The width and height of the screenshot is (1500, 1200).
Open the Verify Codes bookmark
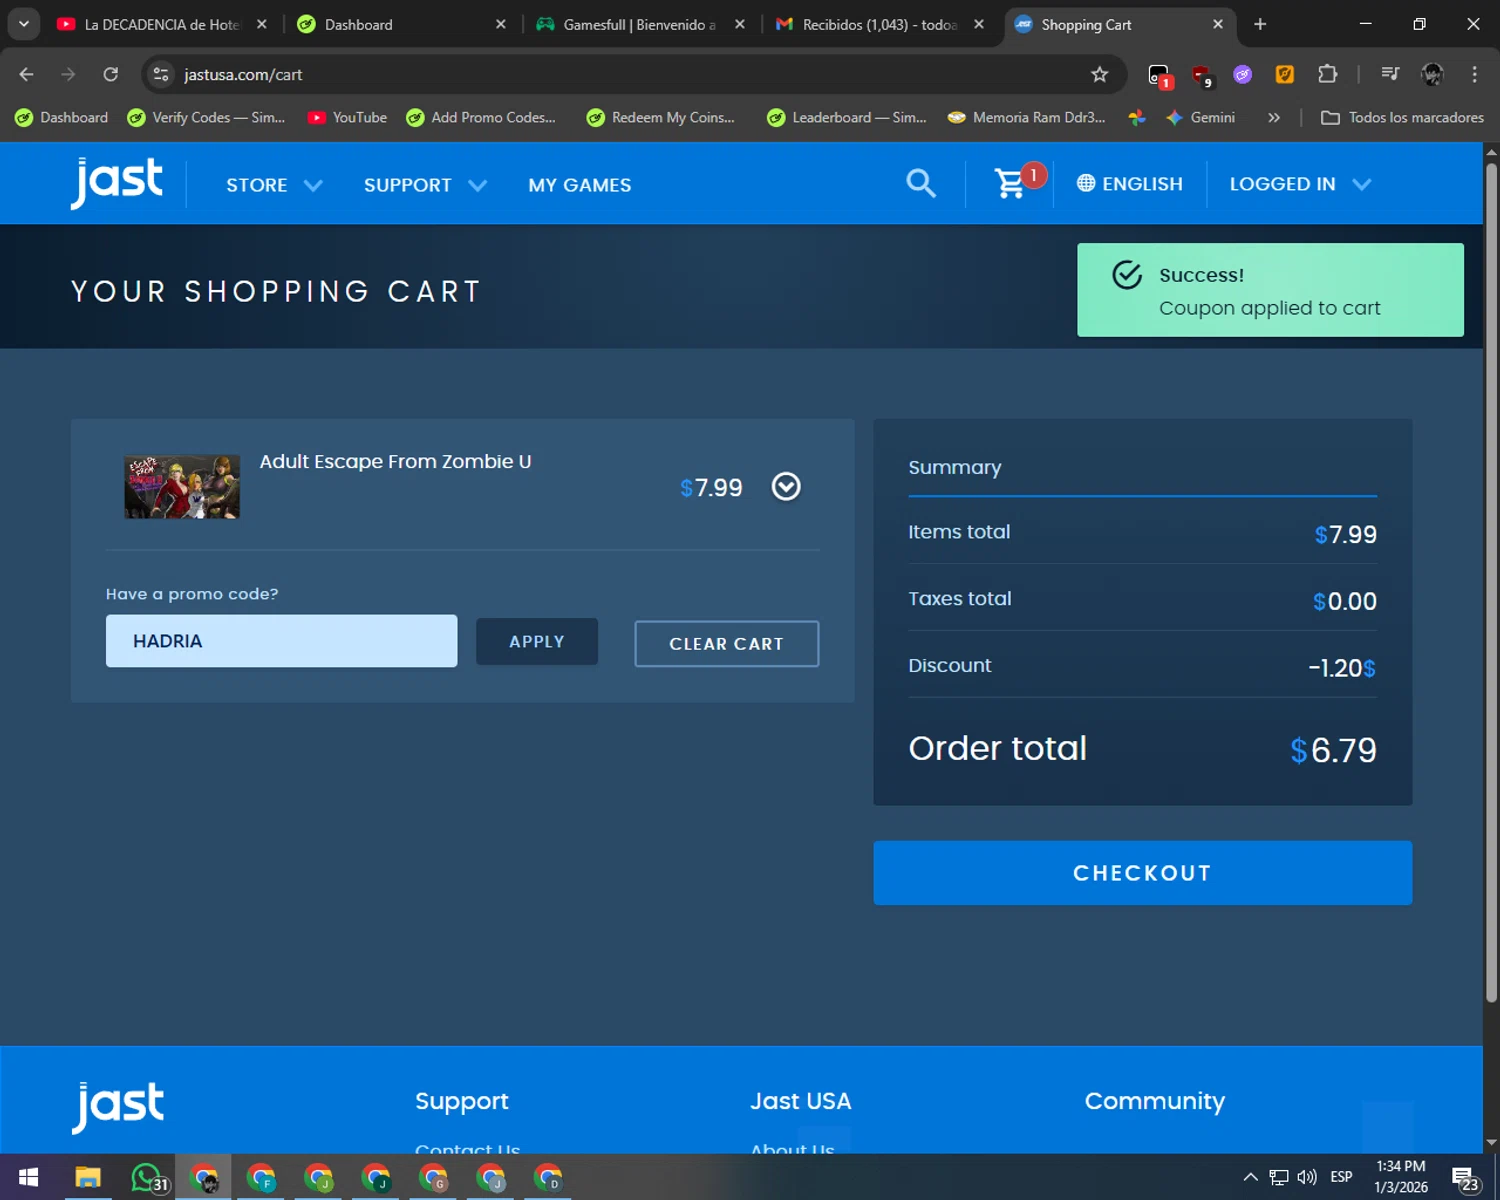pos(206,117)
